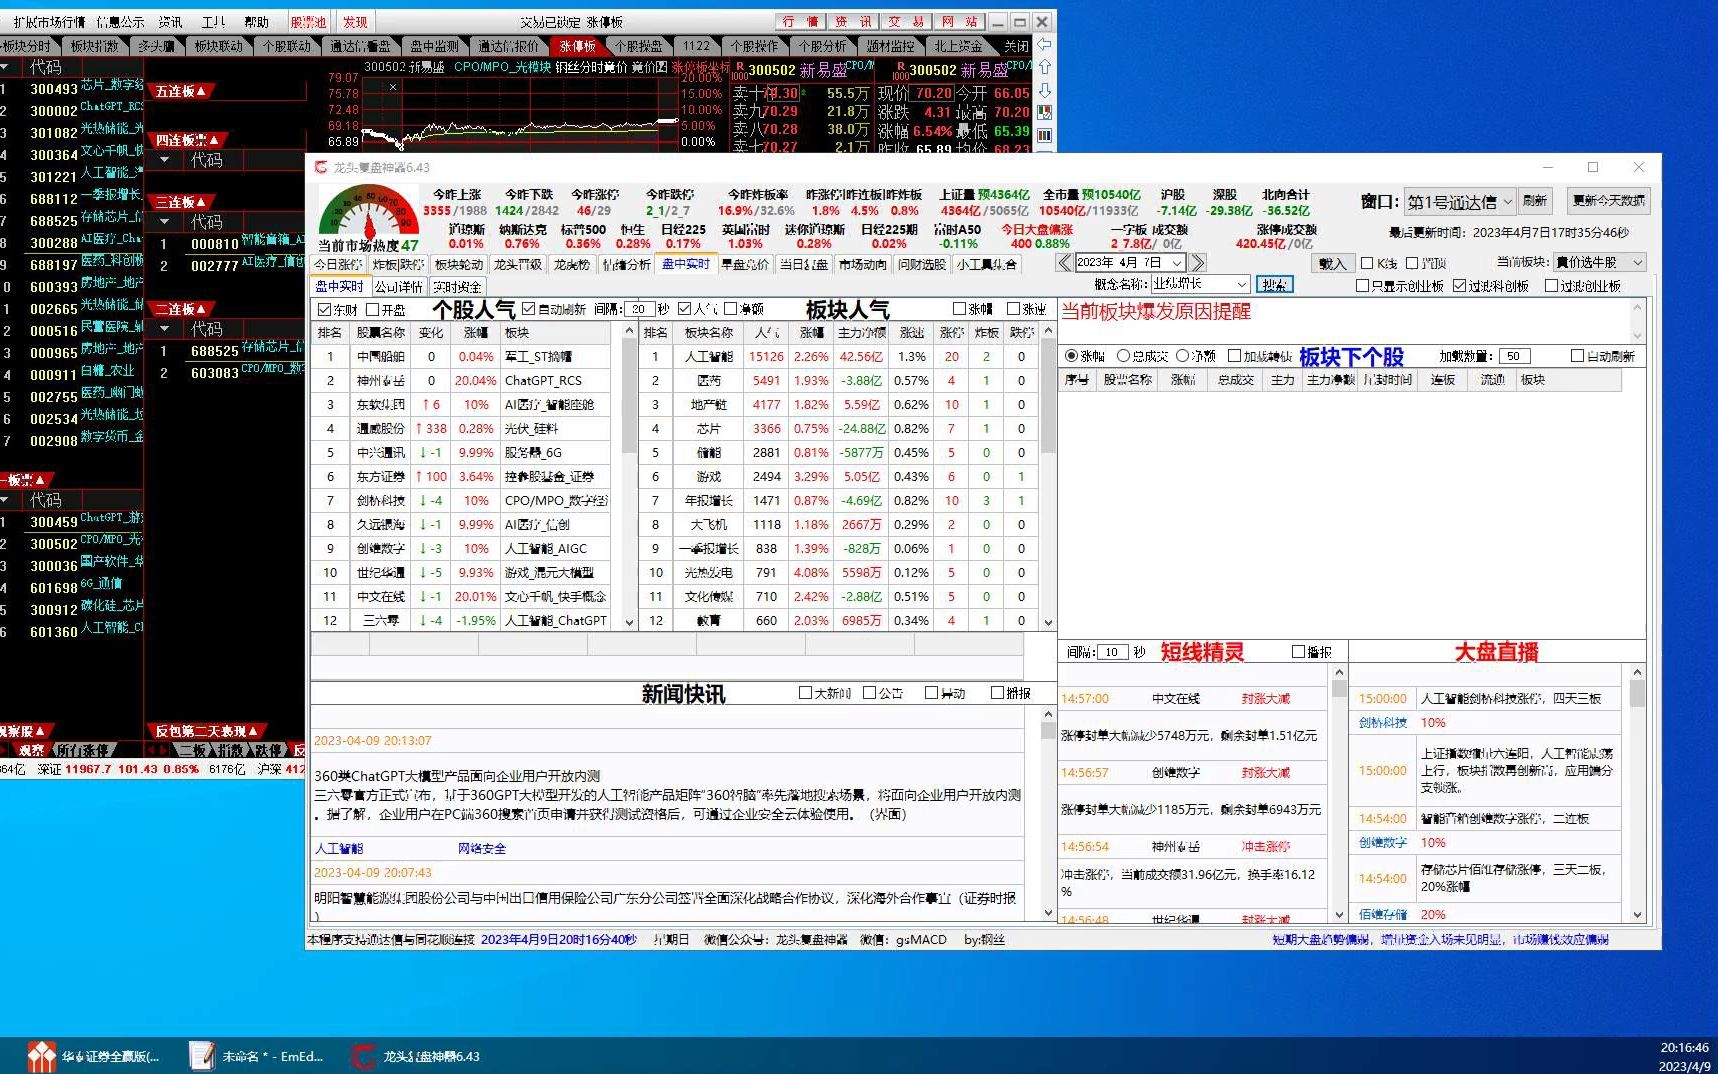The image size is (1718, 1074).
Task: Expand the 代码 column dropdown at top-left
Action: click(5, 67)
